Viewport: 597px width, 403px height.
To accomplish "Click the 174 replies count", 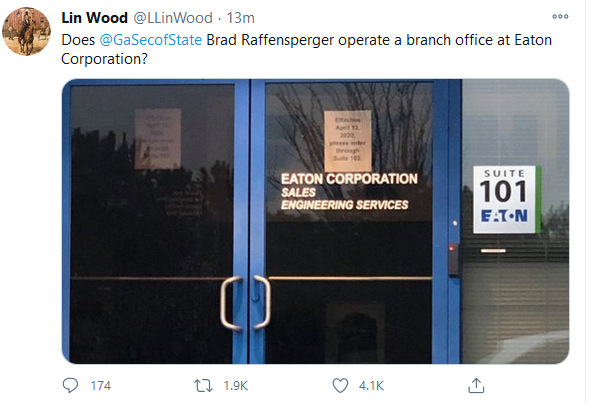I will tap(101, 385).
